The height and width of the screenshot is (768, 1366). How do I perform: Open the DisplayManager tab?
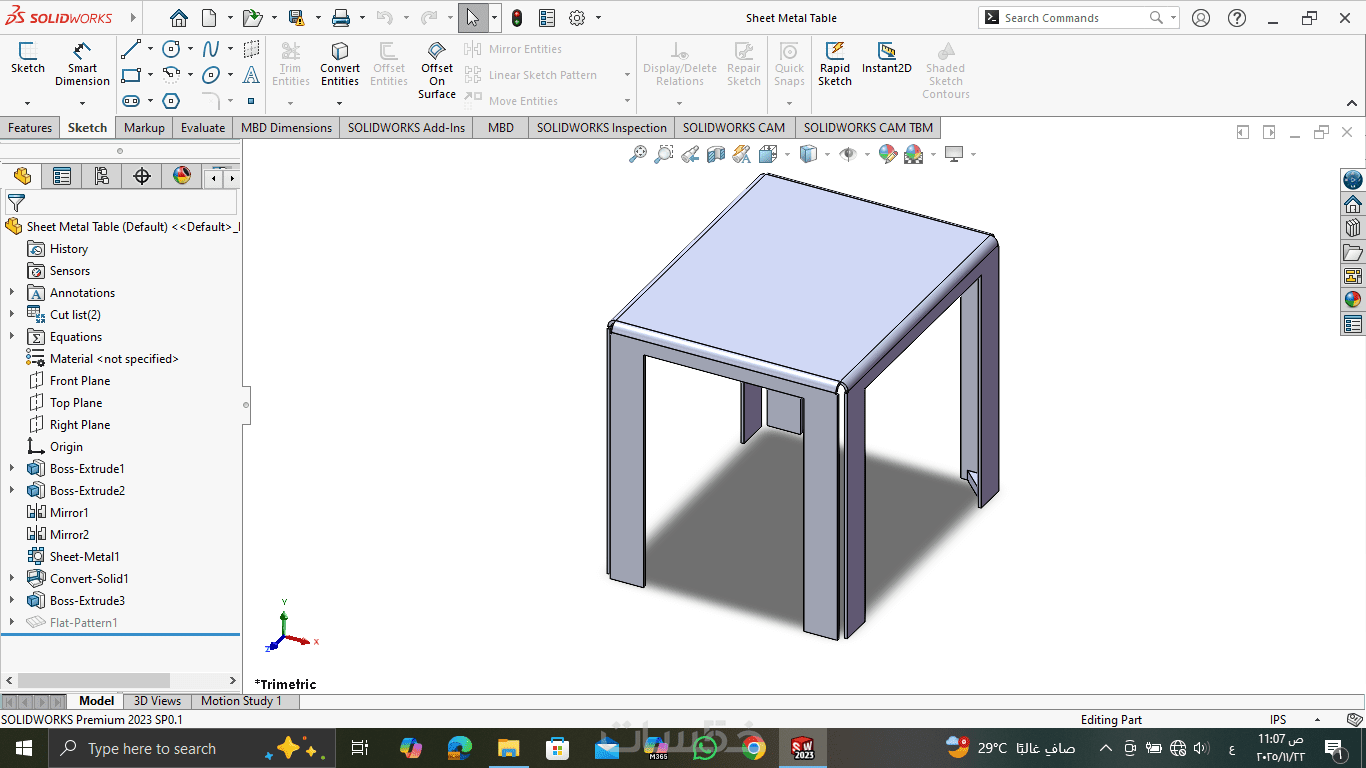pyautogui.click(x=182, y=177)
